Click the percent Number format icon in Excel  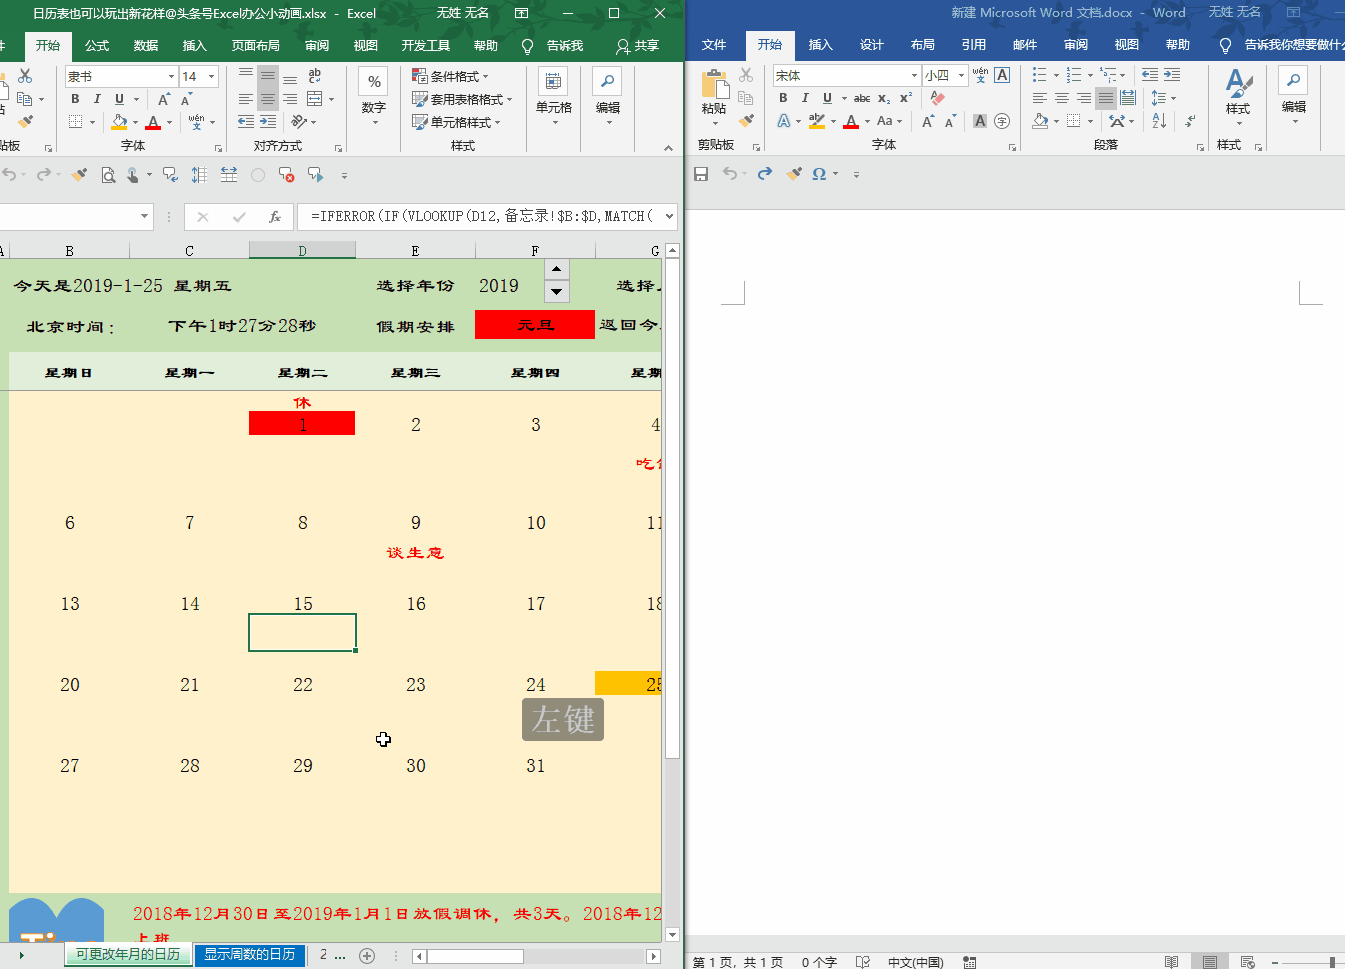click(x=374, y=81)
